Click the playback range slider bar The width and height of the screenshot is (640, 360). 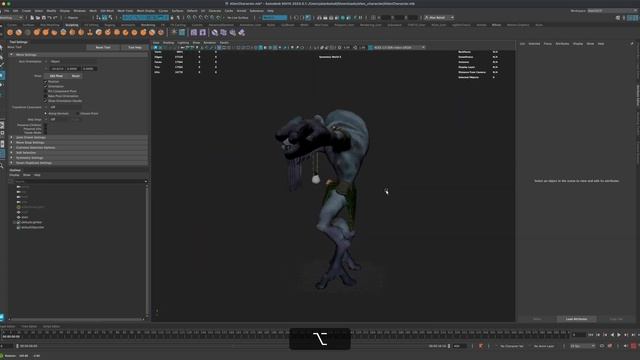[x=233, y=346]
